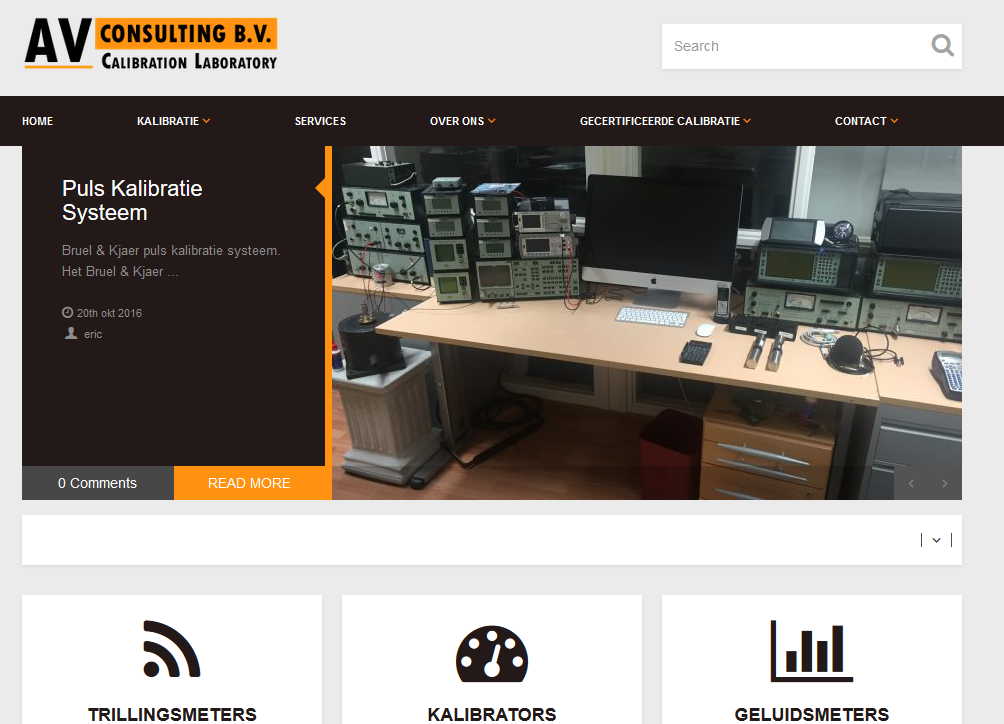1004x724 pixels.
Task: Open the Services menu item
Action: pos(320,121)
